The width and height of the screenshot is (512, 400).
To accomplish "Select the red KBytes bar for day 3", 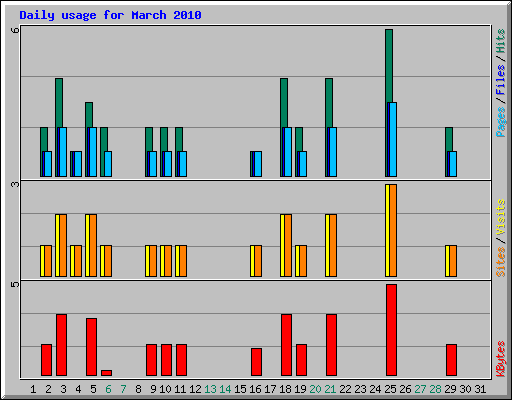I will tap(61, 345).
